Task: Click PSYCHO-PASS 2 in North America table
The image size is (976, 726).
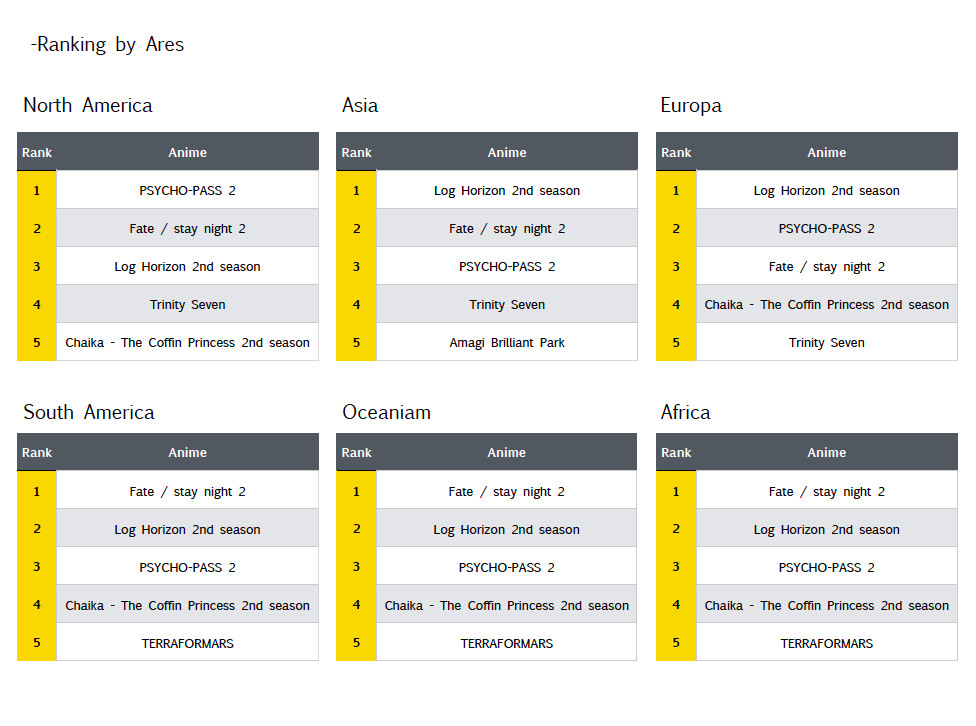Action: 187,190
